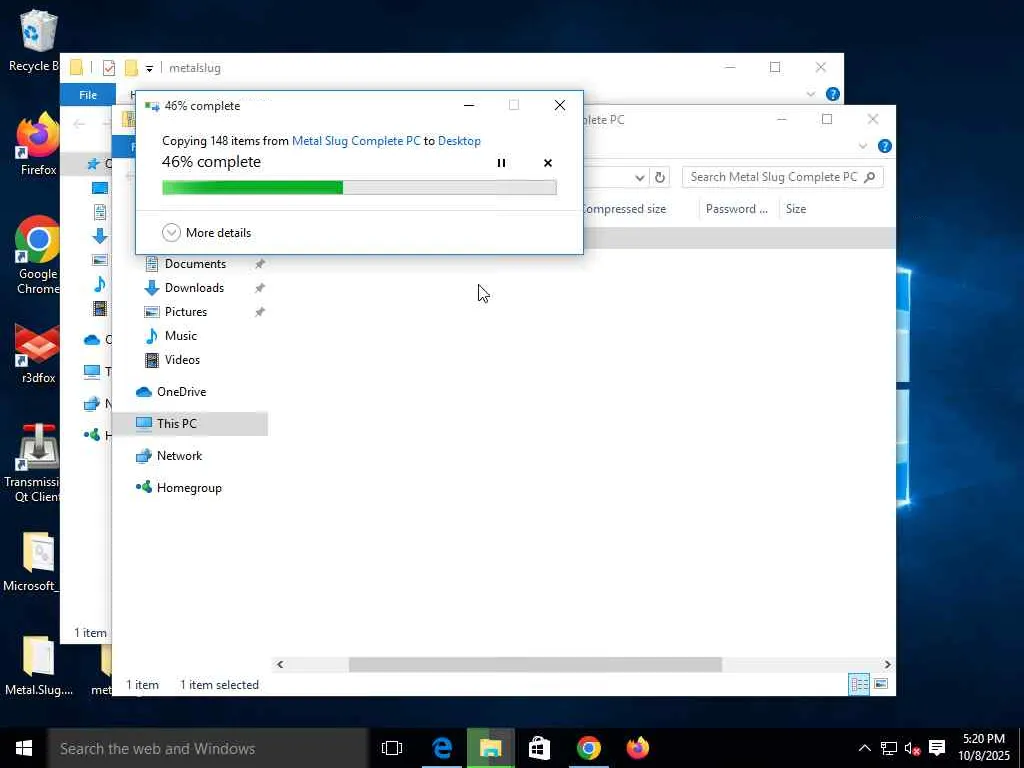
Task: Open Network in navigation pane
Action: point(179,456)
